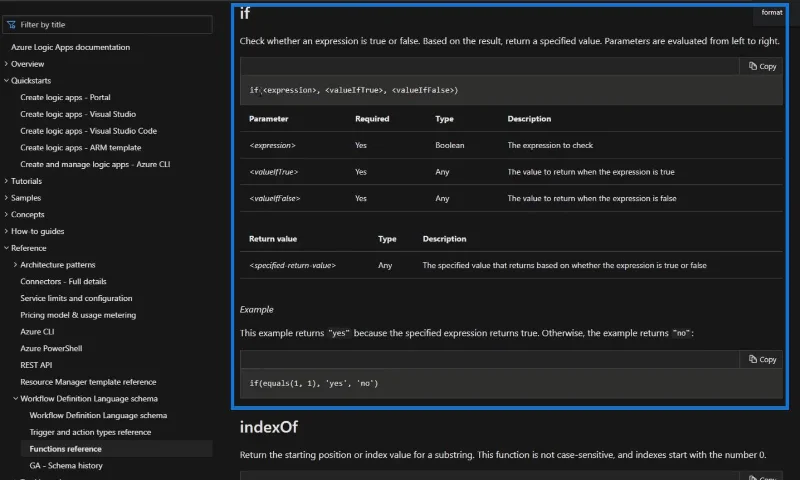Click the if(<expression>, <valueIfTrue>, <valueIfFalse>) code
Screen dimensions: 800x480
(354, 90)
